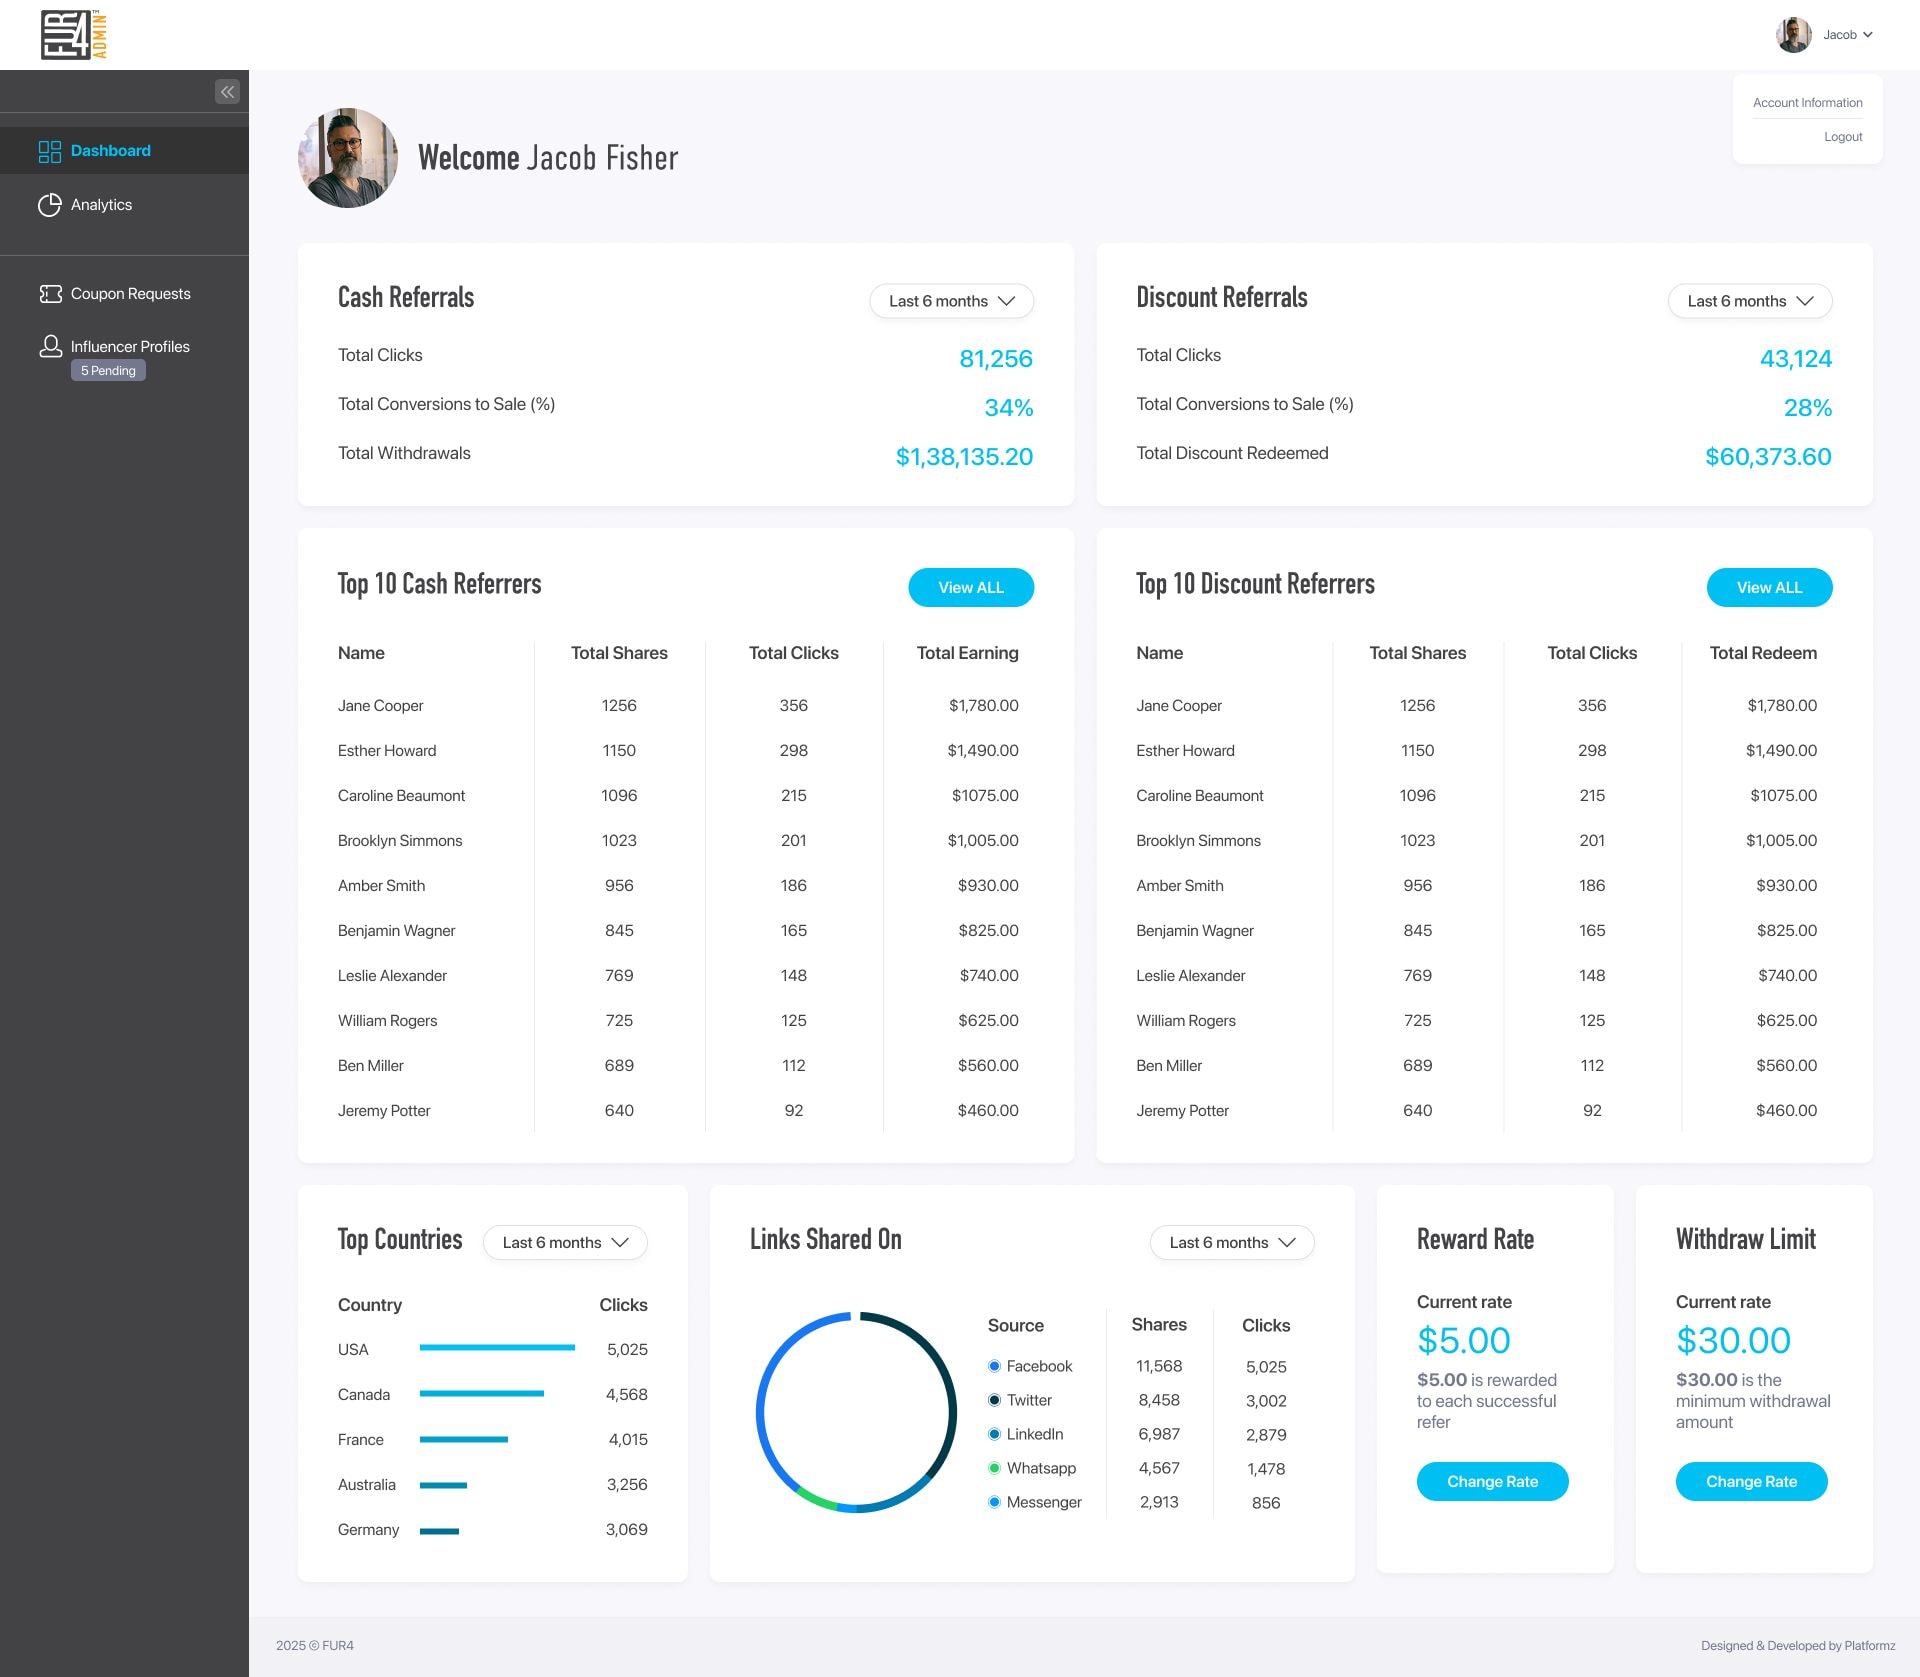View all Top 10 Cash Referrers
1920x1677 pixels.
click(970, 587)
